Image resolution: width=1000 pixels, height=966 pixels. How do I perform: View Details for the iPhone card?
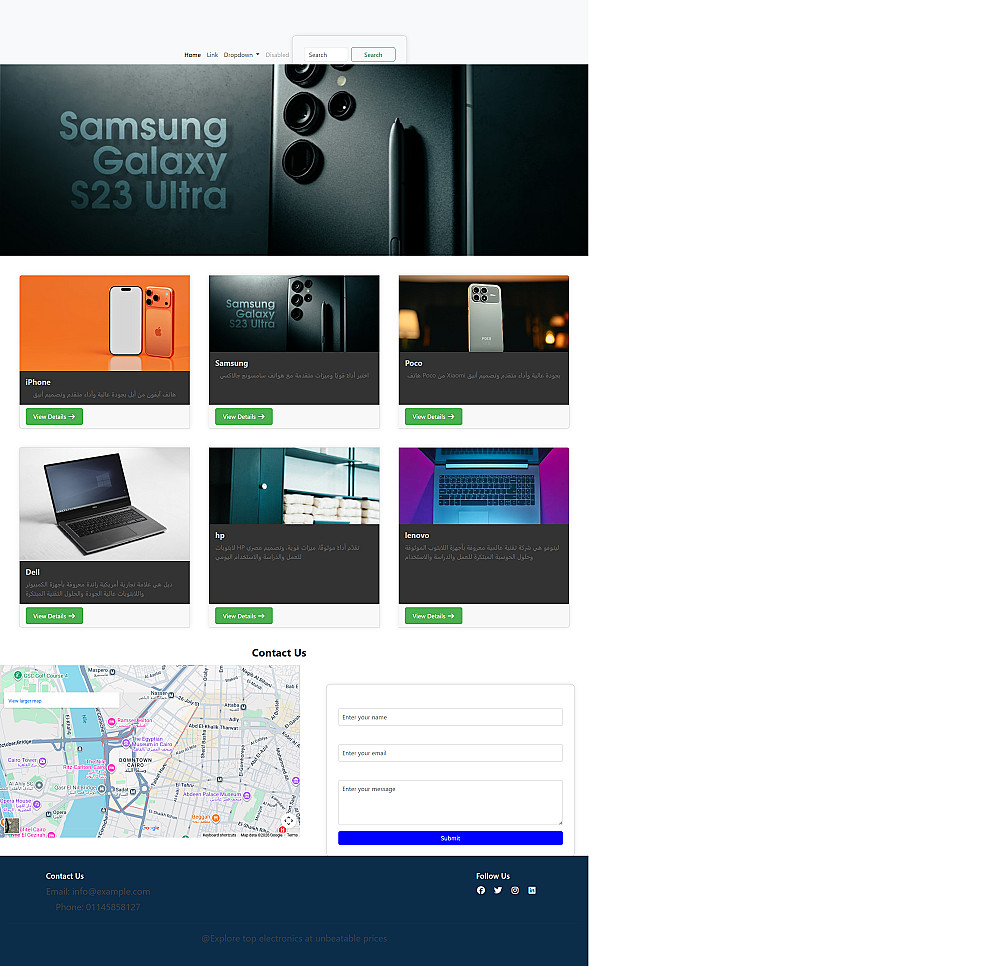pyautogui.click(x=54, y=416)
